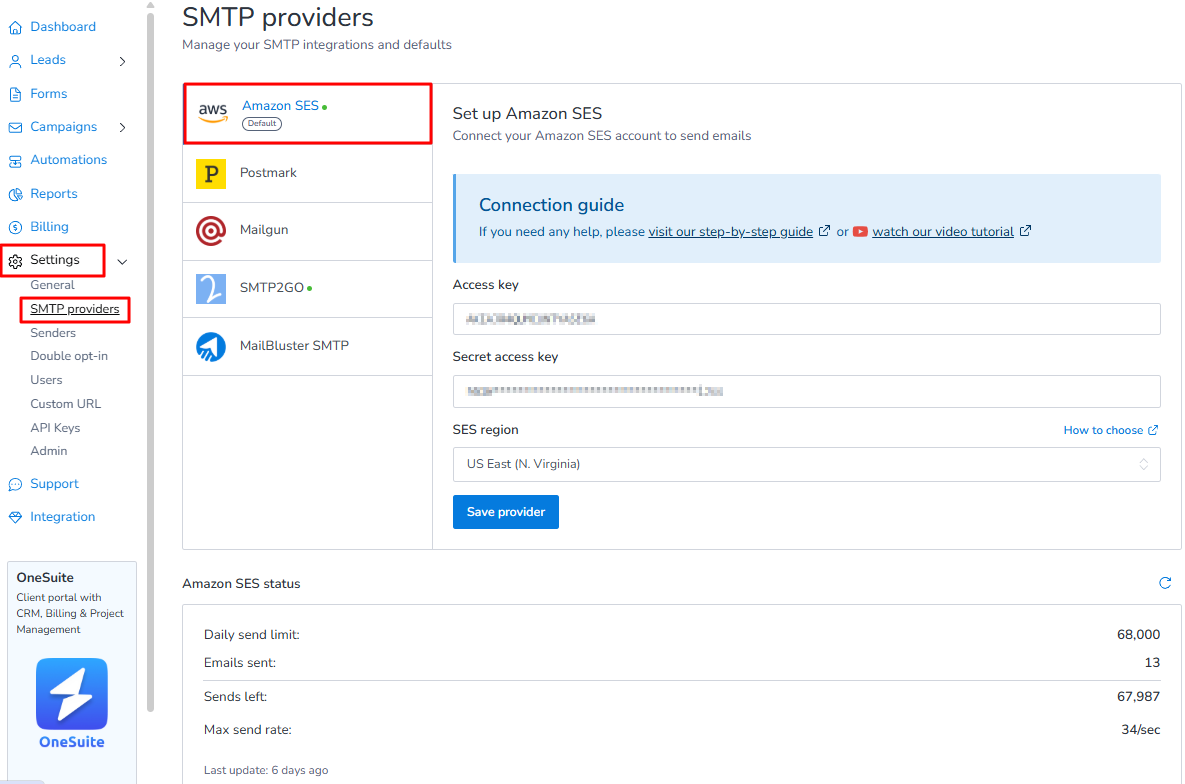1185x784 pixels.
Task: Click the AWS logo icon
Action: point(212,113)
